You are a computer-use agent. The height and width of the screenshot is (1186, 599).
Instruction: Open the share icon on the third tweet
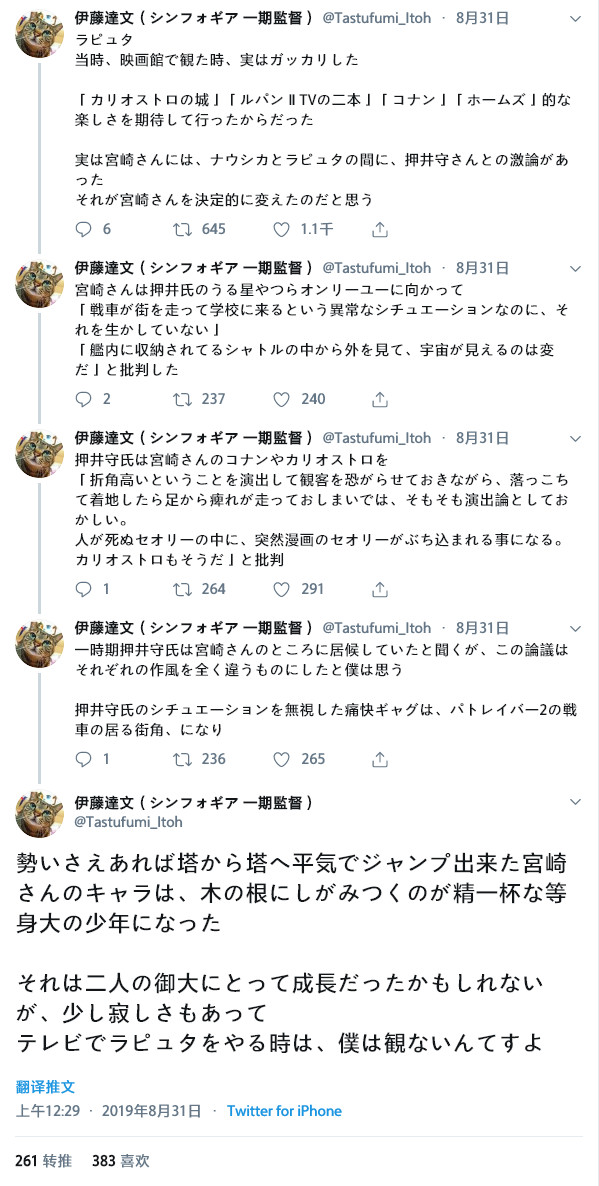380,590
